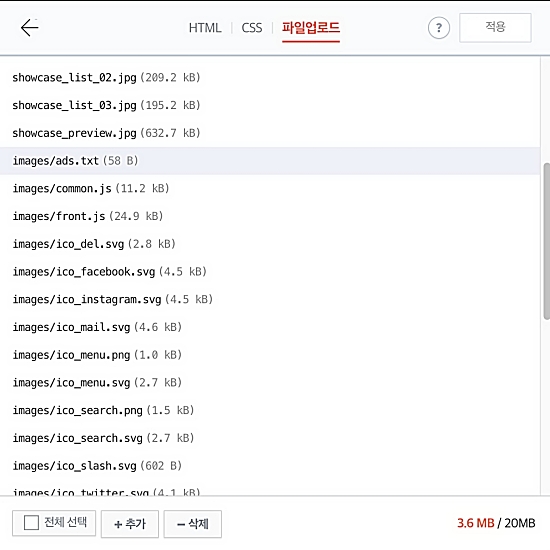The image size is (550, 550).
Task: Select images/ico_search.png file row
Action: coord(270,410)
